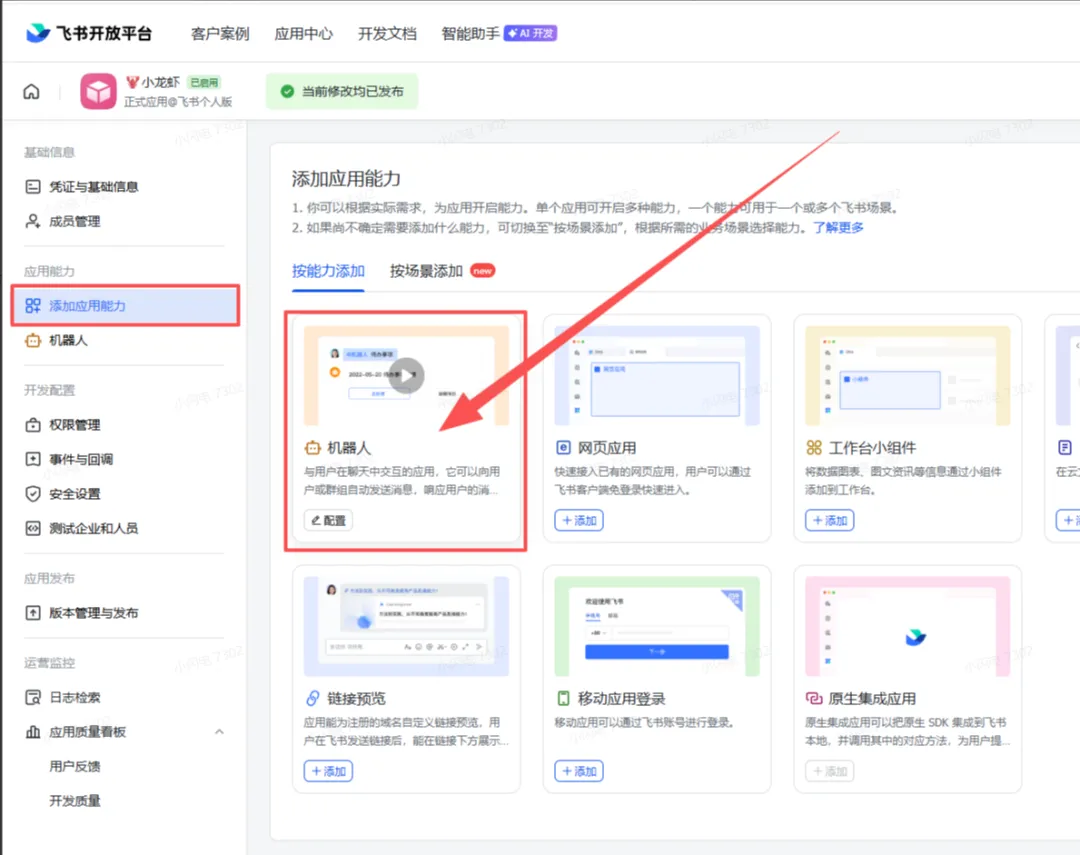1080x855 pixels.
Task: Click 添加 on the 链接预览 card
Action: click(x=328, y=771)
